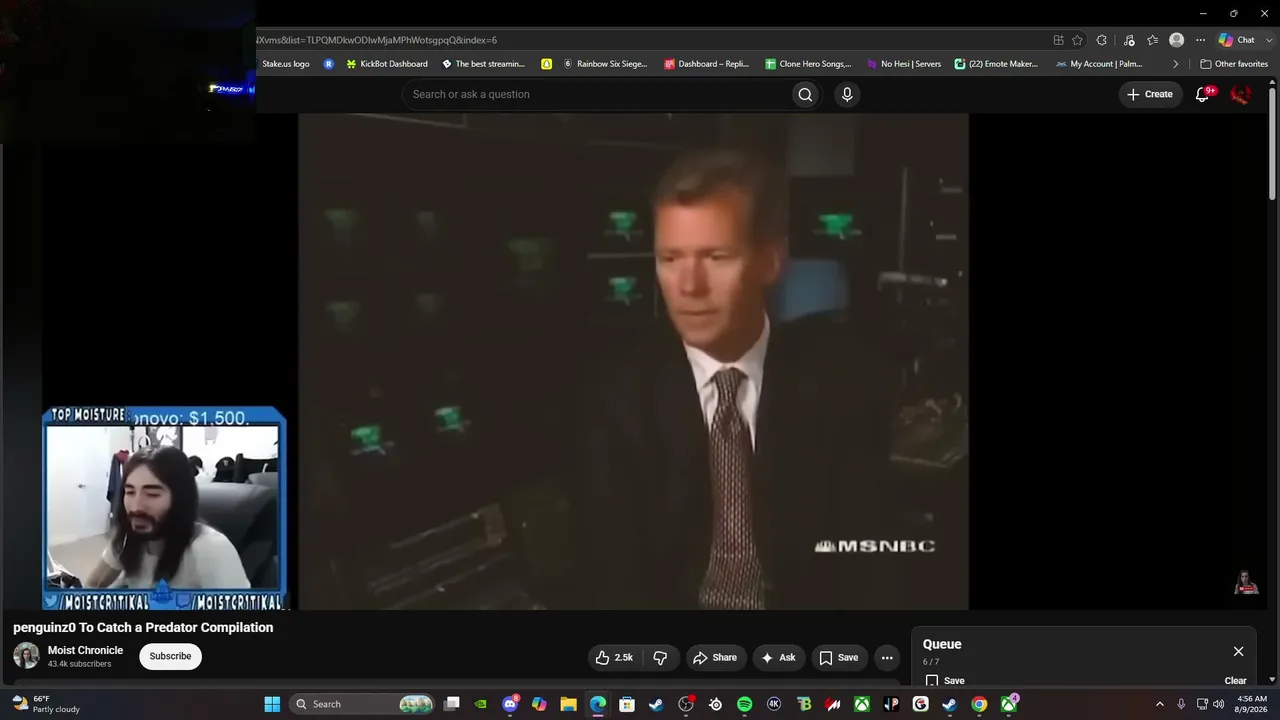Click the Ask button
The width and height of the screenshot is (1280, 720).
778,657
